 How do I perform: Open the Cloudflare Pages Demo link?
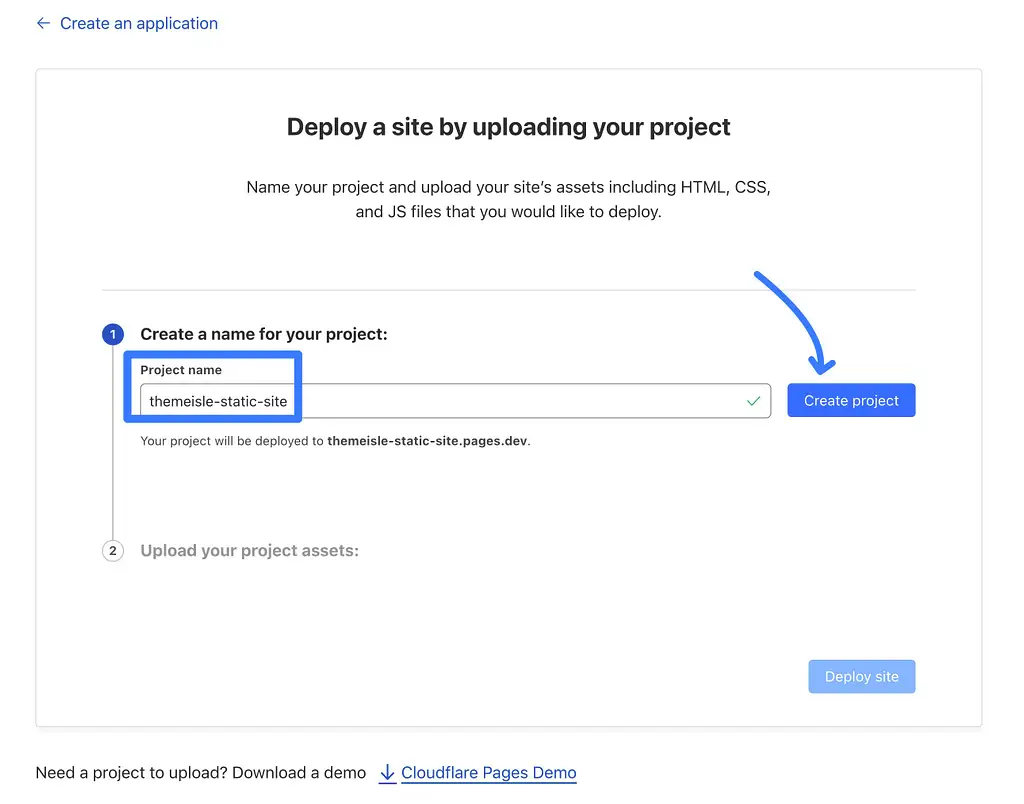[488, 772]
